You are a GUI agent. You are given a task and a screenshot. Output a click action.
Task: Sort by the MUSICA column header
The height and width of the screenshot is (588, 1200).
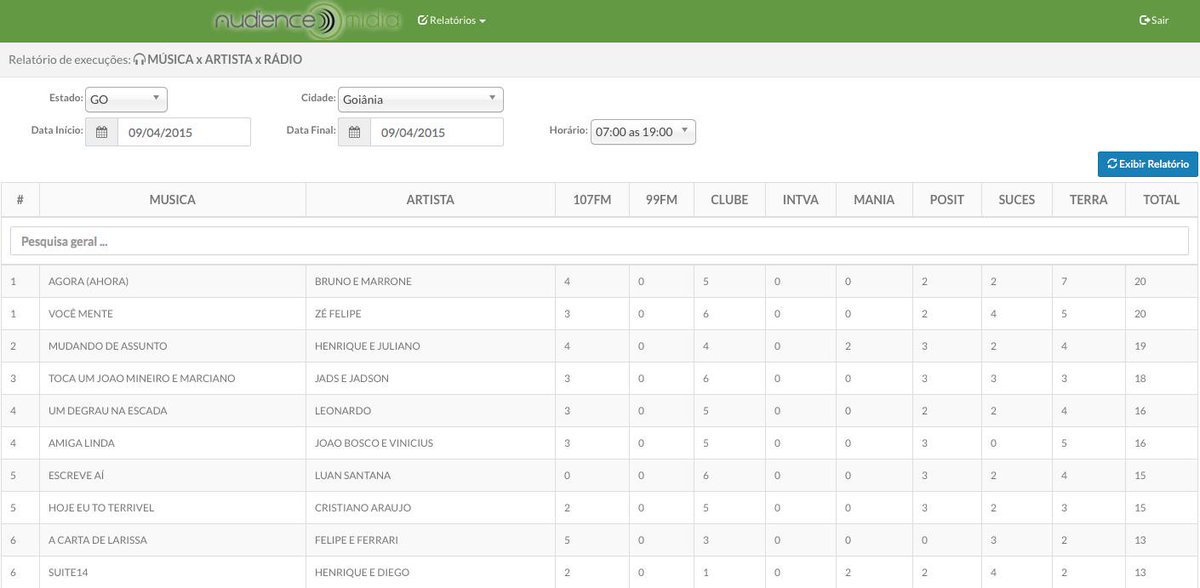click(172, 200)
